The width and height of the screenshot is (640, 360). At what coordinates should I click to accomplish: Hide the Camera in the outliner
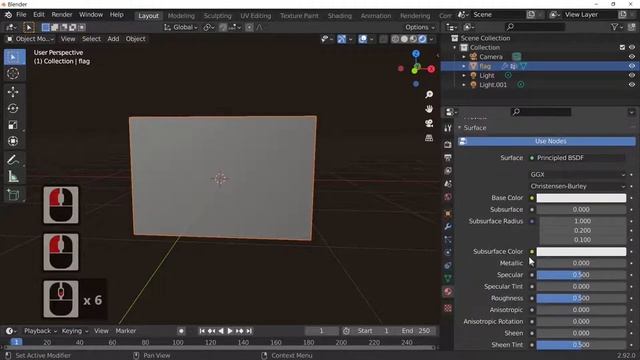click(x=631, y=57)
